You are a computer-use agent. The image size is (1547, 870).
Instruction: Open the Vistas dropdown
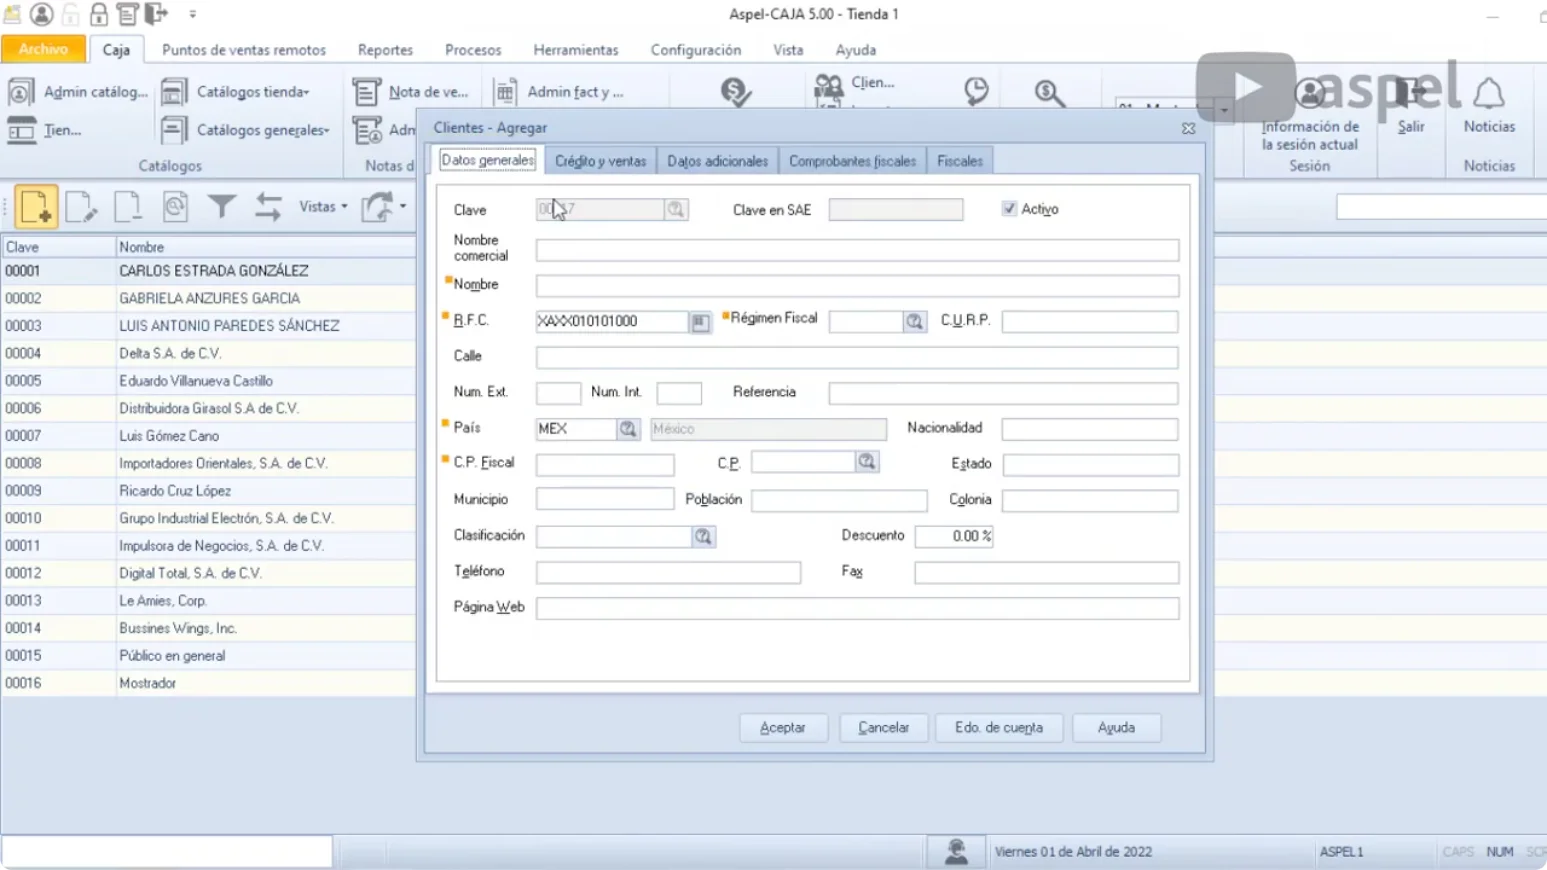323,206
